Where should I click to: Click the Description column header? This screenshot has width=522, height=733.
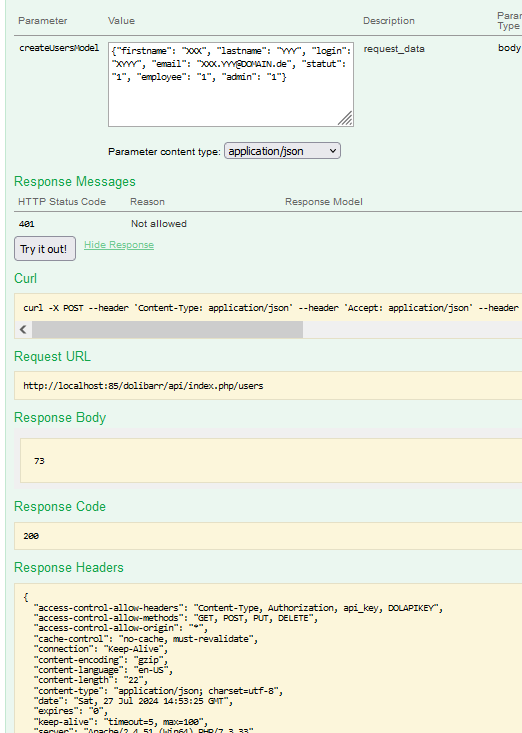(x=389, y=21)
